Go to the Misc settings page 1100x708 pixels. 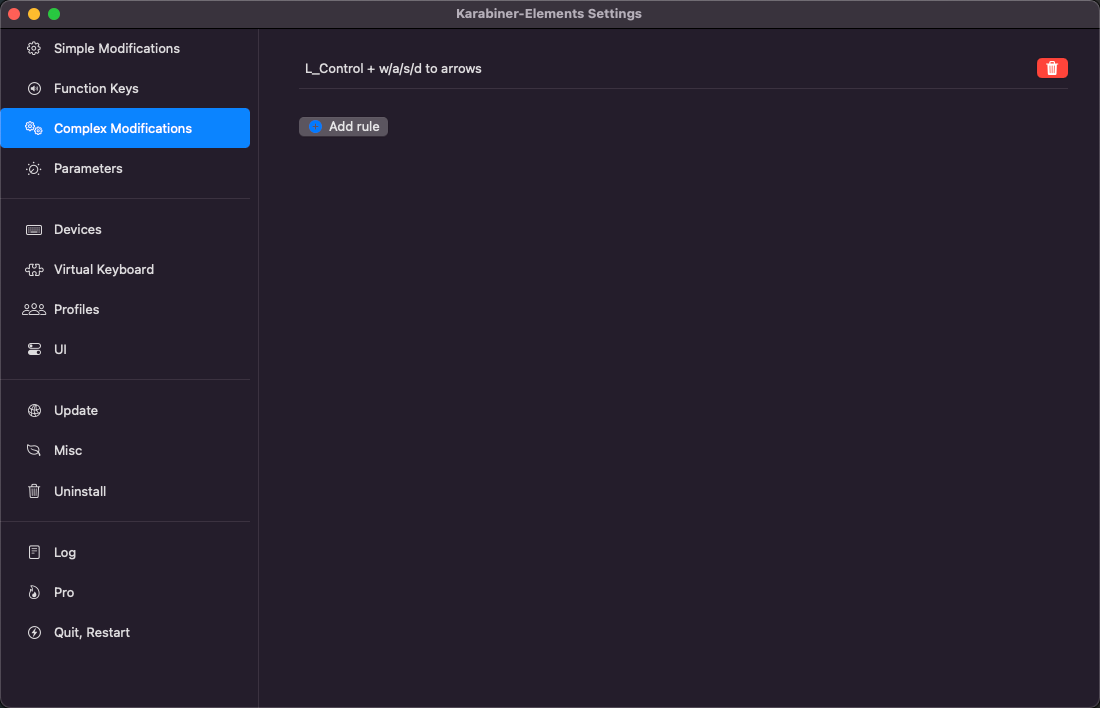[68, 450]
